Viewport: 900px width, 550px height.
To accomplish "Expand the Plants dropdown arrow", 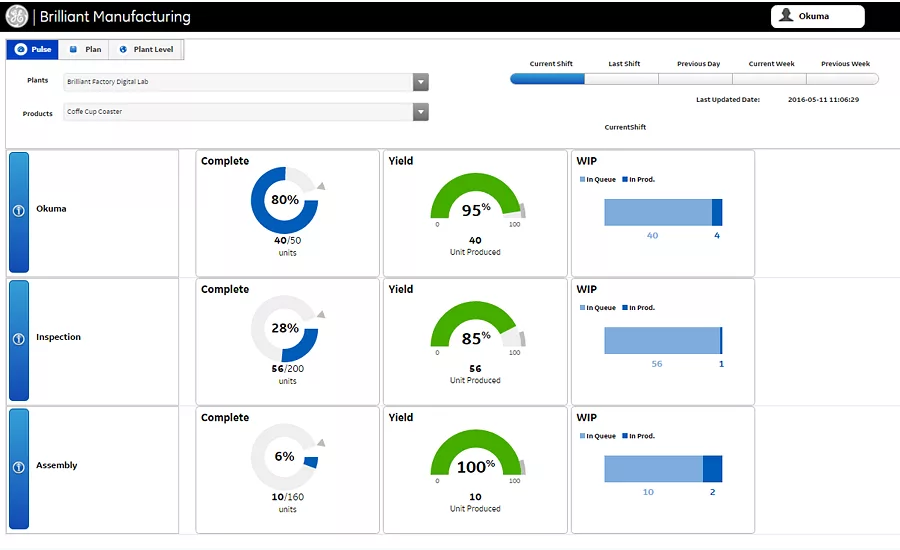I will pyautogui.click(x=421, y=82).
